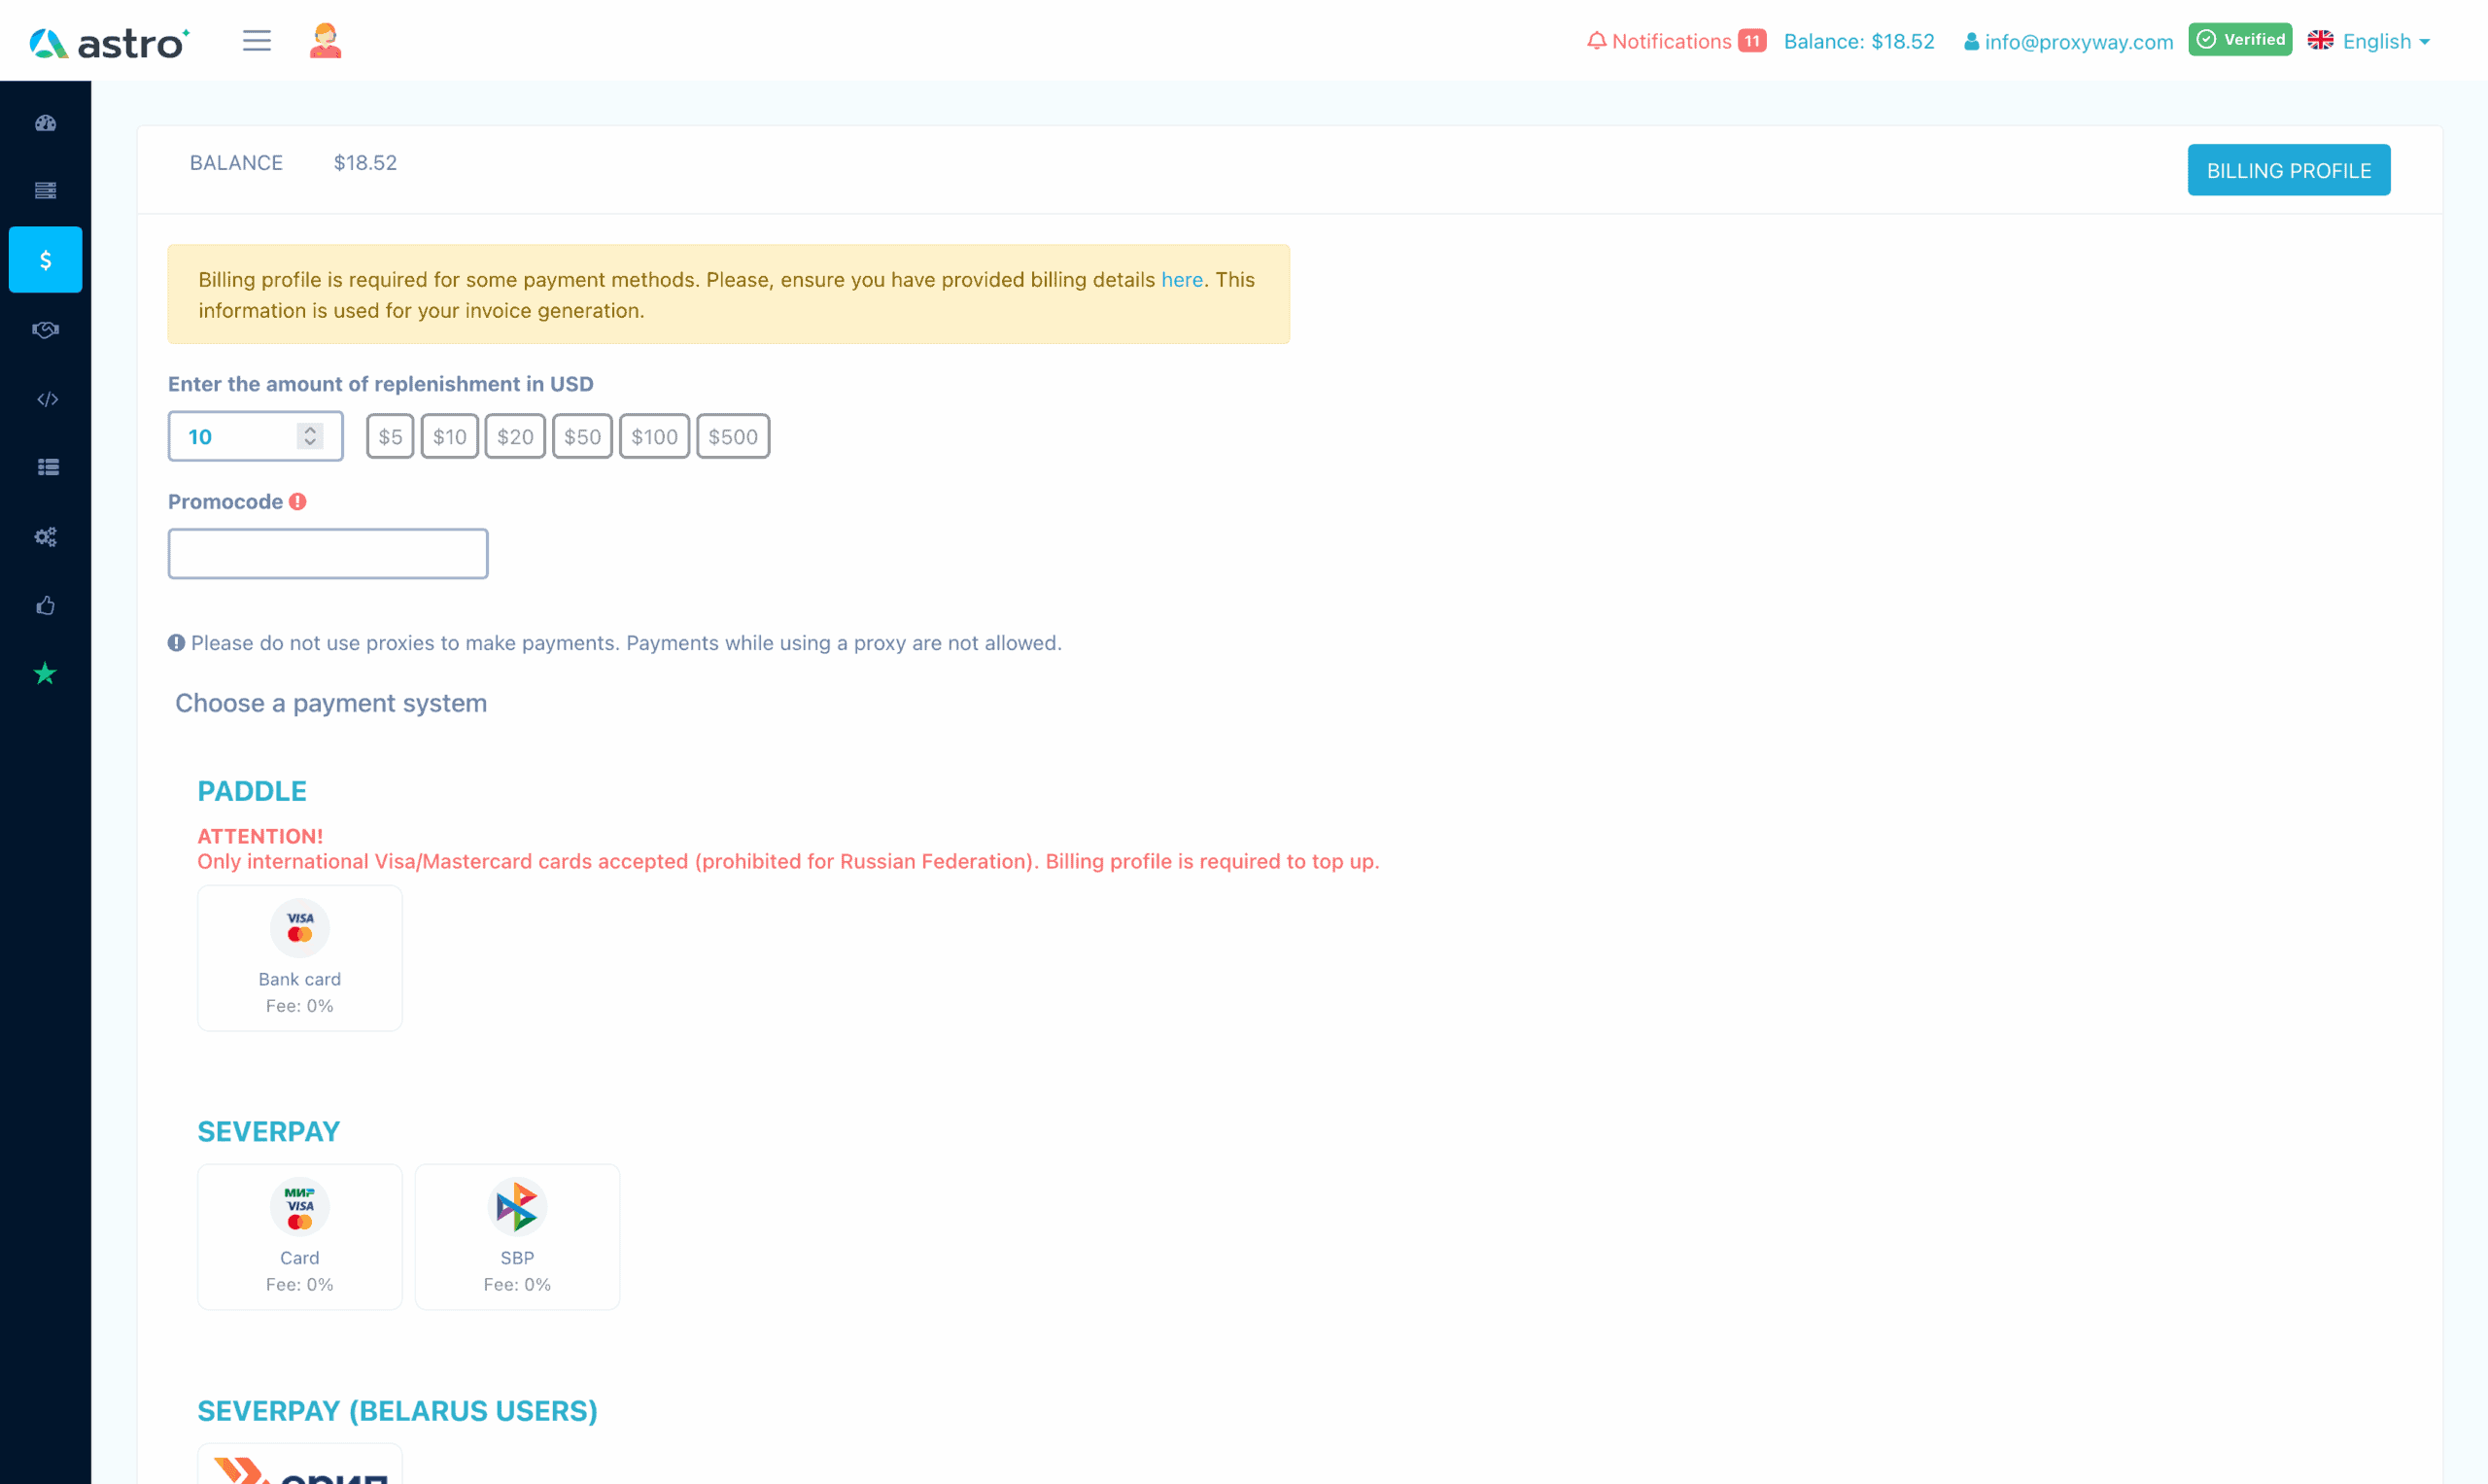Open the billing dollar sidebar tab
2488x1484 pixels.
click(45, 260)
